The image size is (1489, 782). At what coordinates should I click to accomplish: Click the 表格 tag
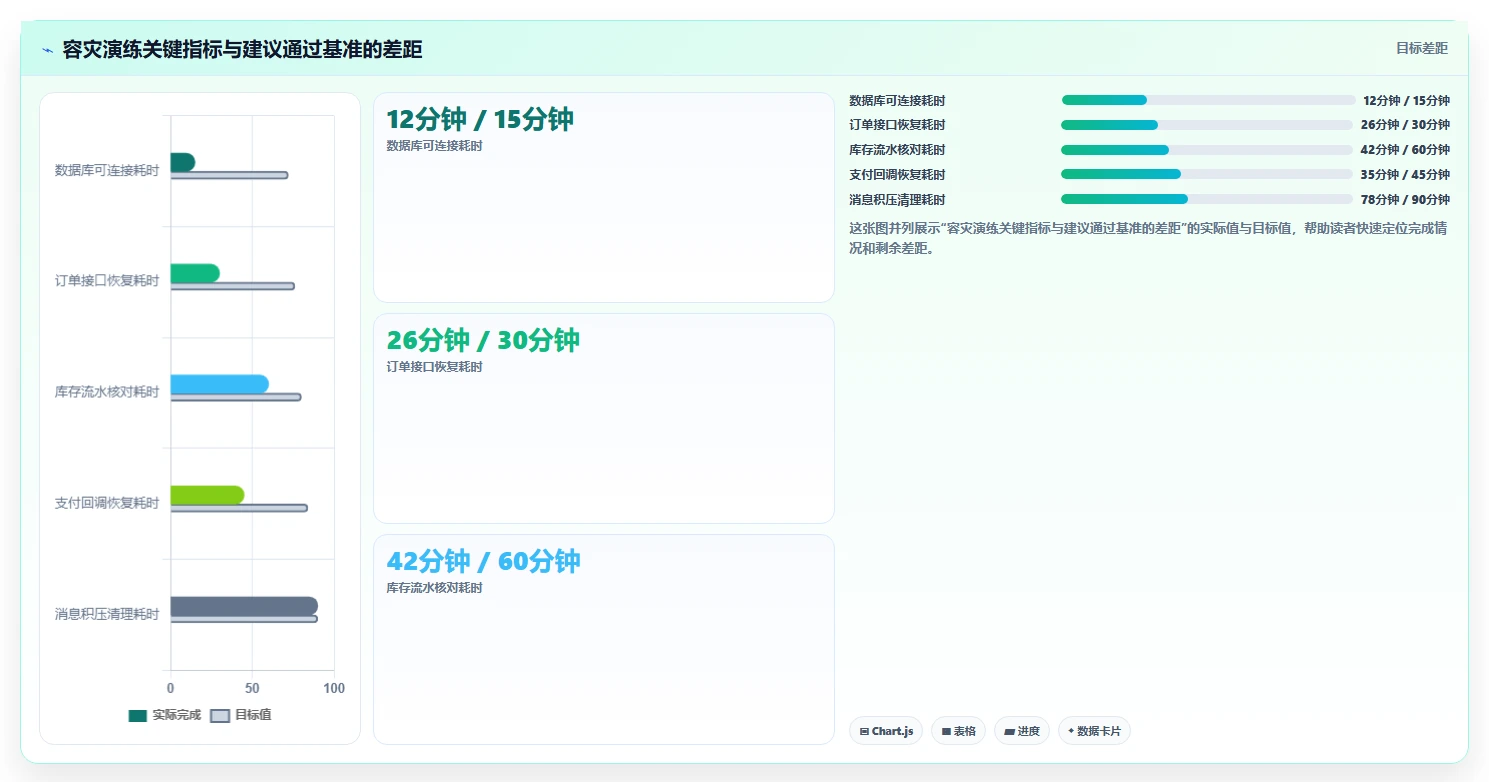click(958, 731)
